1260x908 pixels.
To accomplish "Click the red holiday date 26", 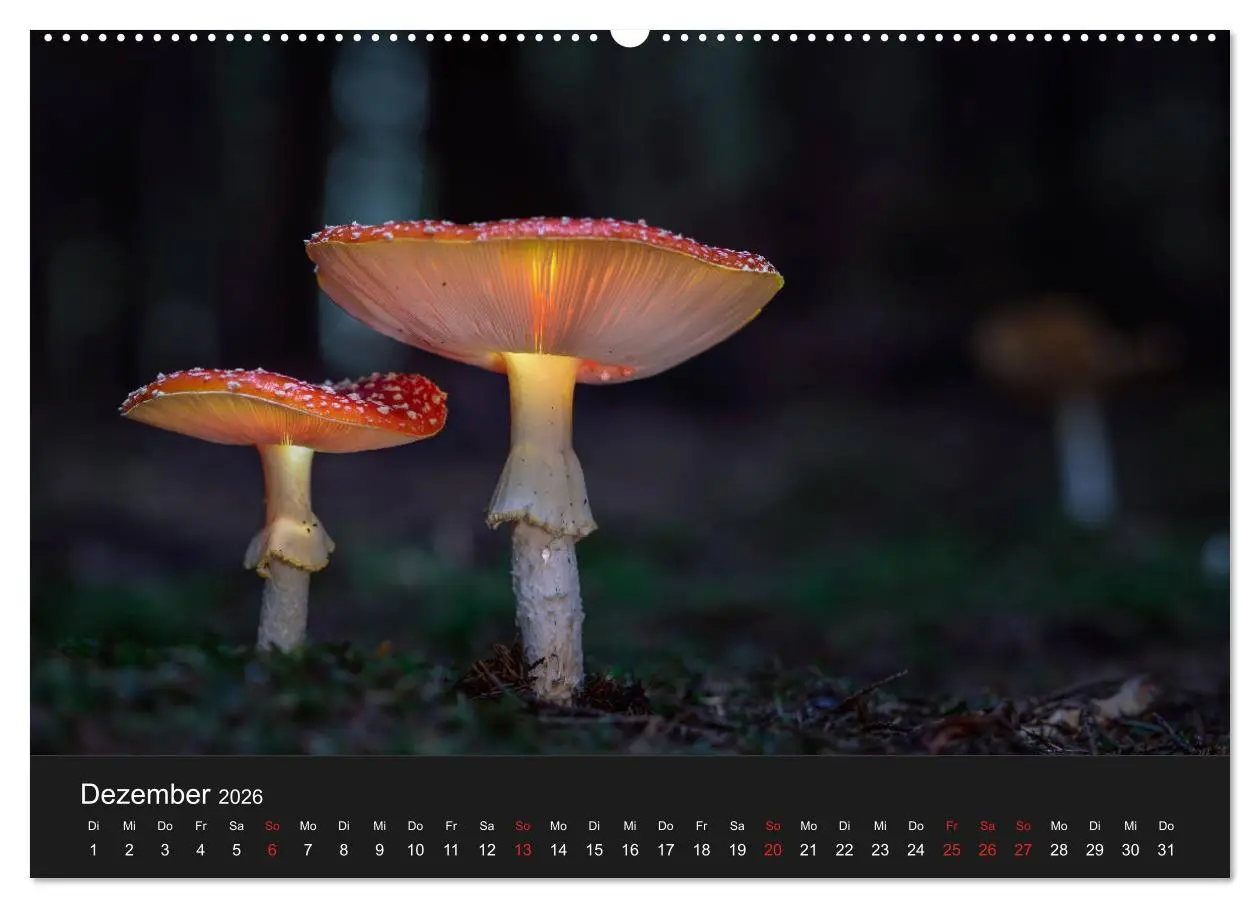I will 988,850.
